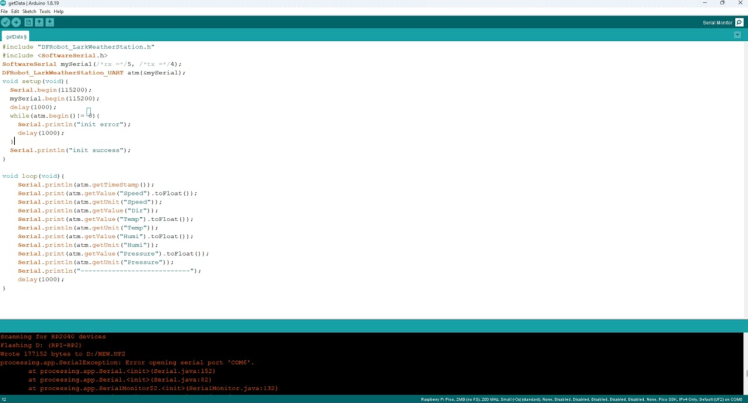Click the SoftwareSerial include line

point(55,56)
